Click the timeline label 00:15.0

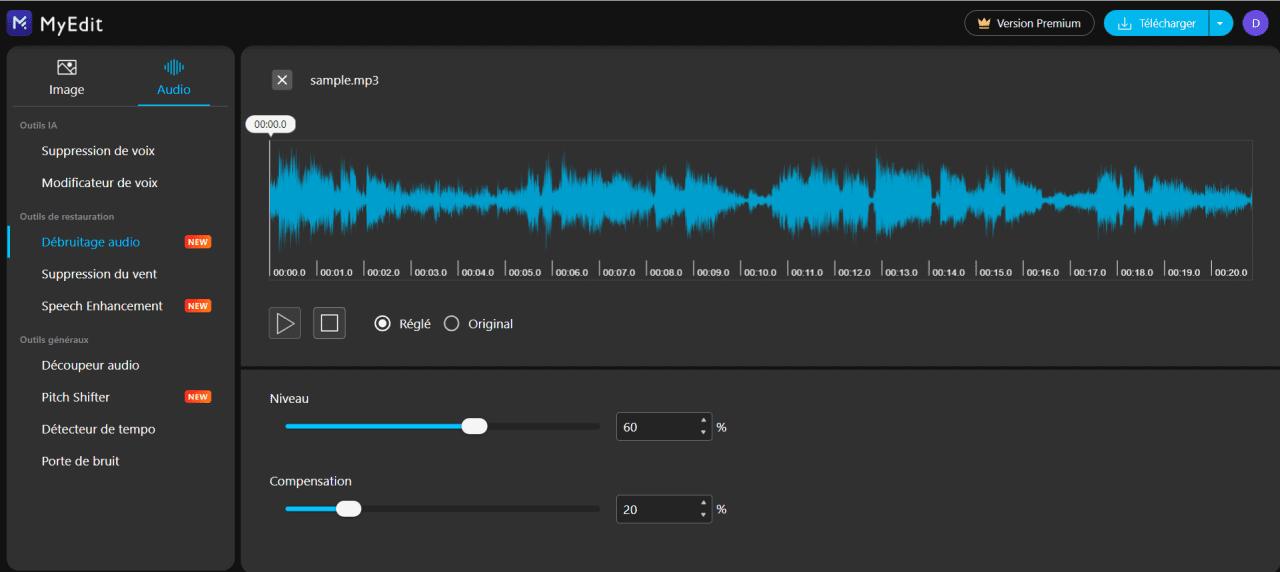(x=998, y=272)
